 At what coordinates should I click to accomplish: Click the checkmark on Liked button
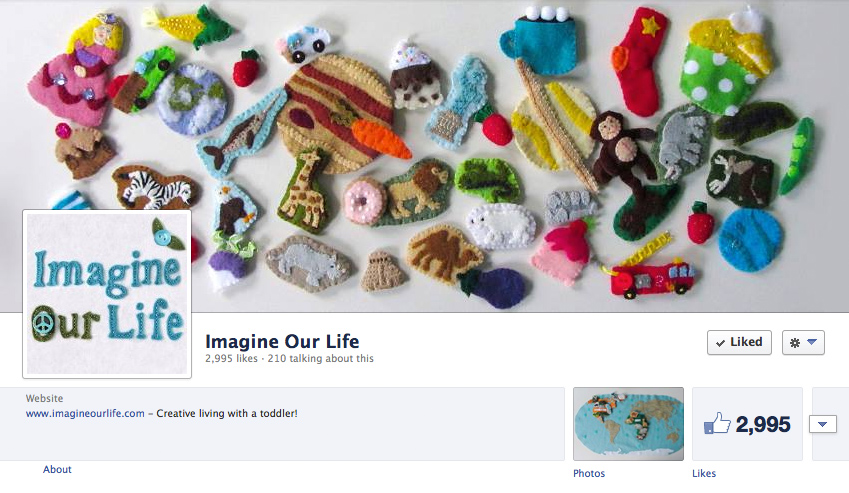720,343
